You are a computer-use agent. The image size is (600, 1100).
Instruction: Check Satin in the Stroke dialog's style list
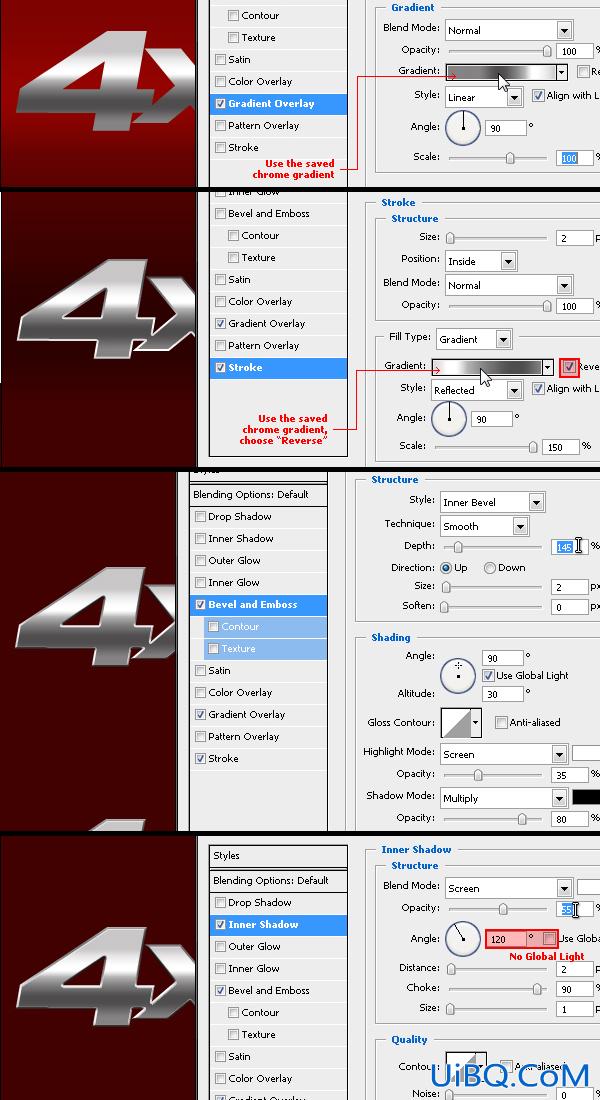(220, 279)
